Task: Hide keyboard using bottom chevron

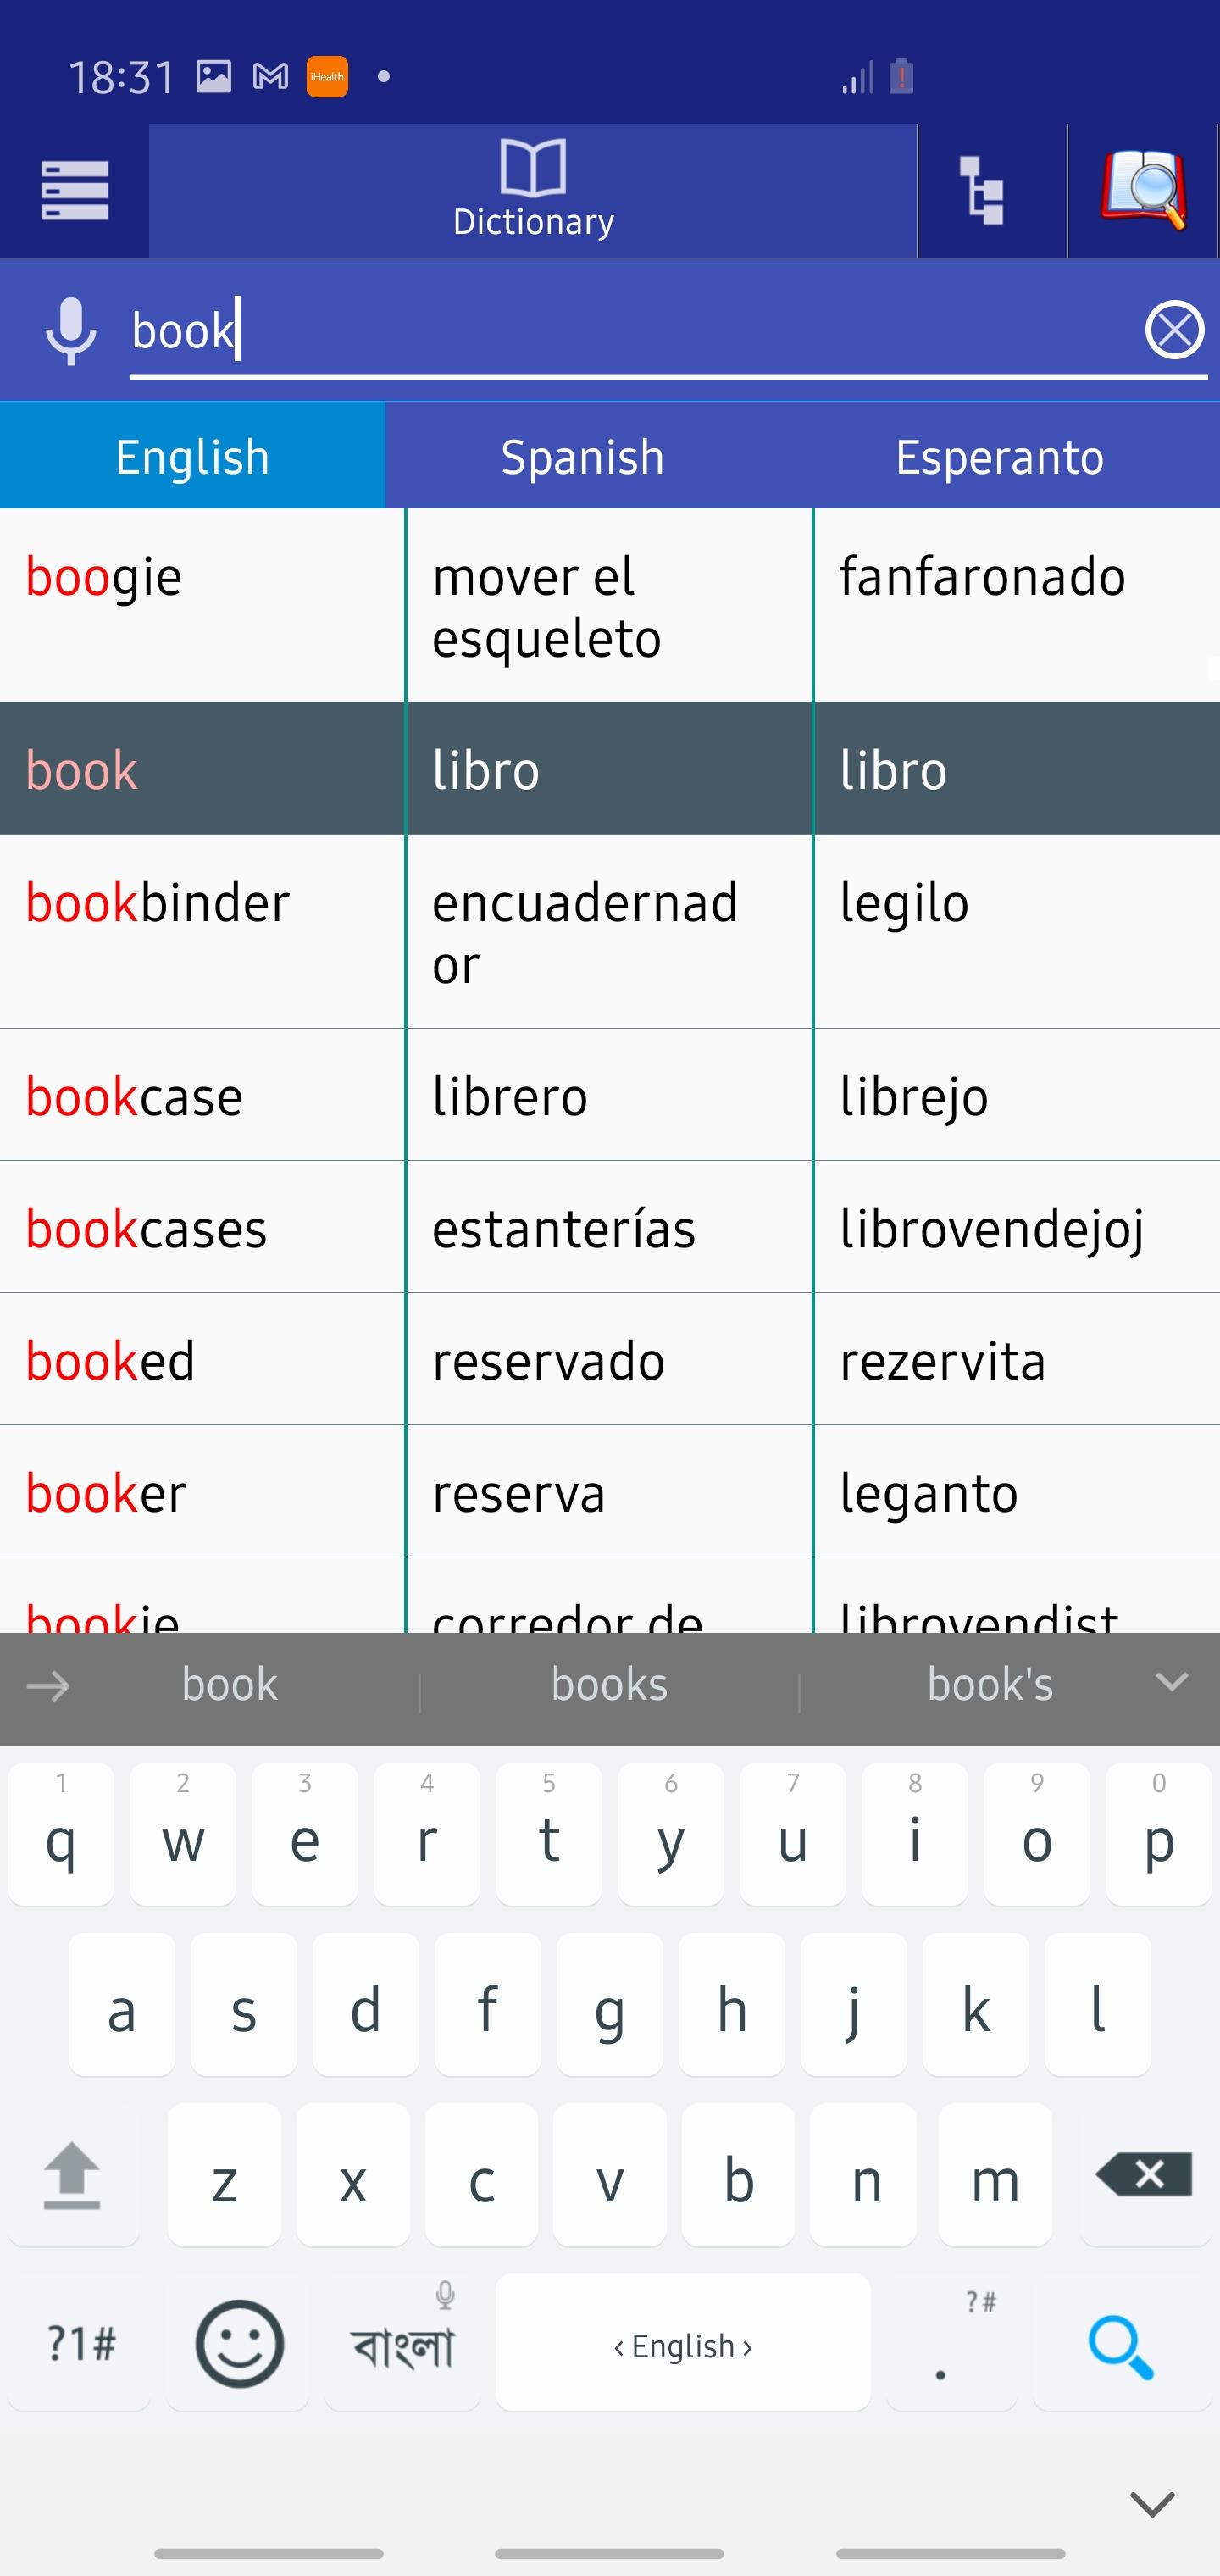Action: 1151,2503
